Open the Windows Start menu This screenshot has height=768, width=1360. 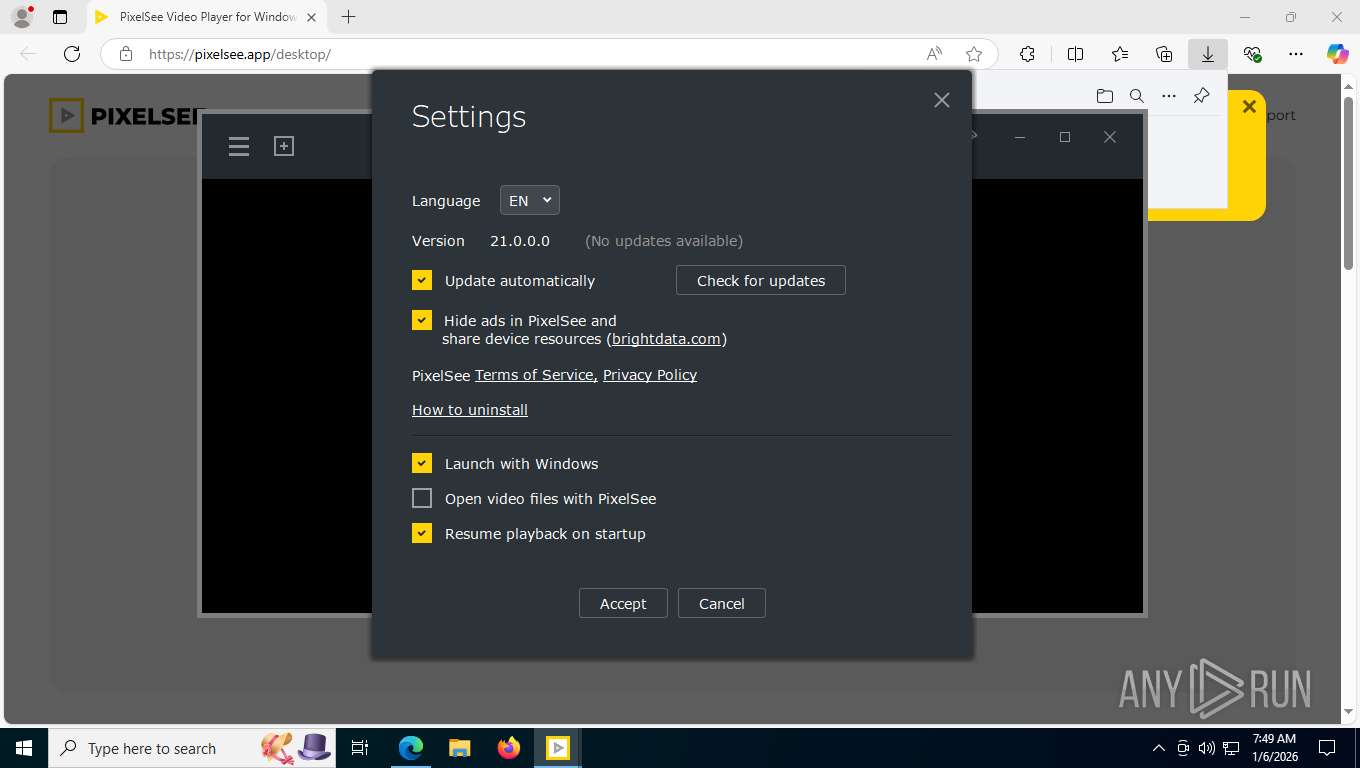(x=24, y=748)
